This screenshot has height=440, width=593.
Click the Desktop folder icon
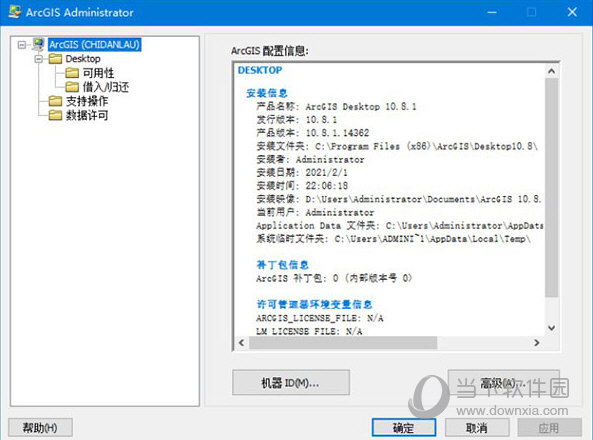click(x=56, y=59)
